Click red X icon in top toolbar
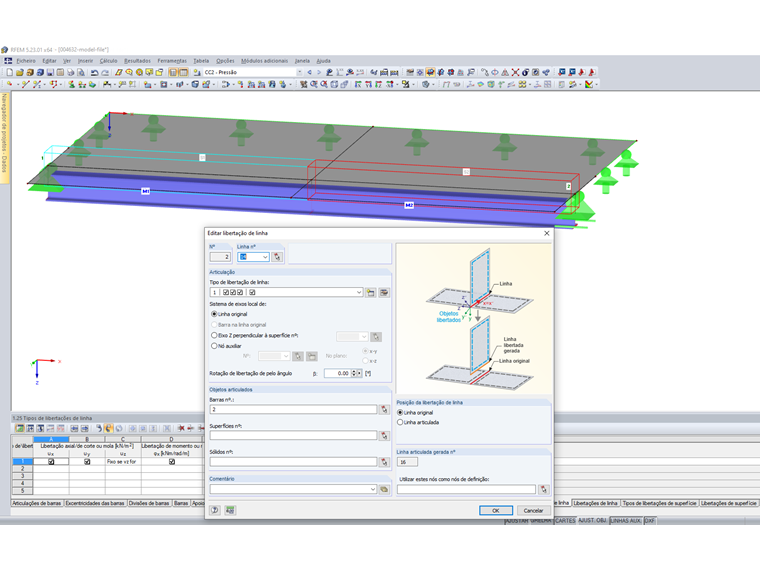The height and width of the screenshot is (570, 760). click(515, 72)
